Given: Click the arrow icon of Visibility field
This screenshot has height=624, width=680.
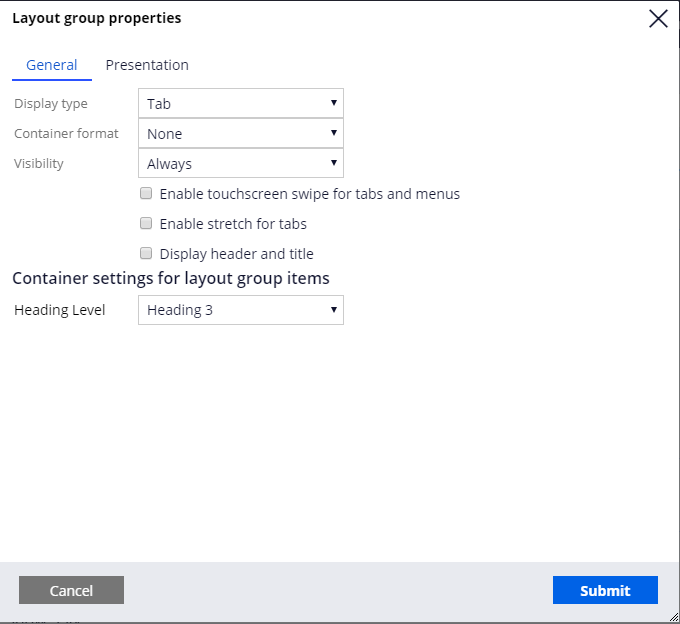Looking at the screenshot, I should [333, 163].
